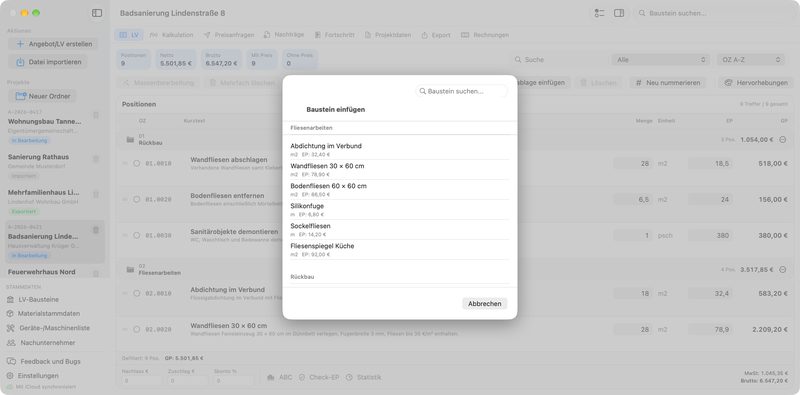This screenshot has height=395, width=800.
Task: Click magnifier icon in dialog Baustein search
Action: click(422, 91)
